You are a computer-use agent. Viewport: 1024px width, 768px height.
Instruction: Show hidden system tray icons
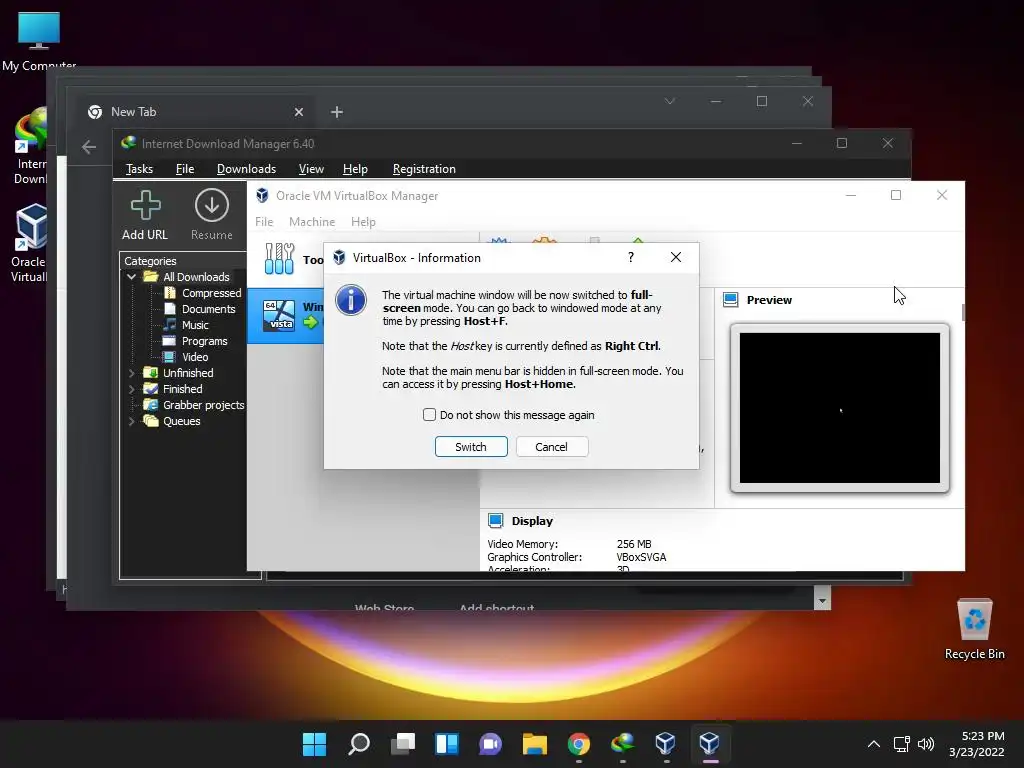874,744
